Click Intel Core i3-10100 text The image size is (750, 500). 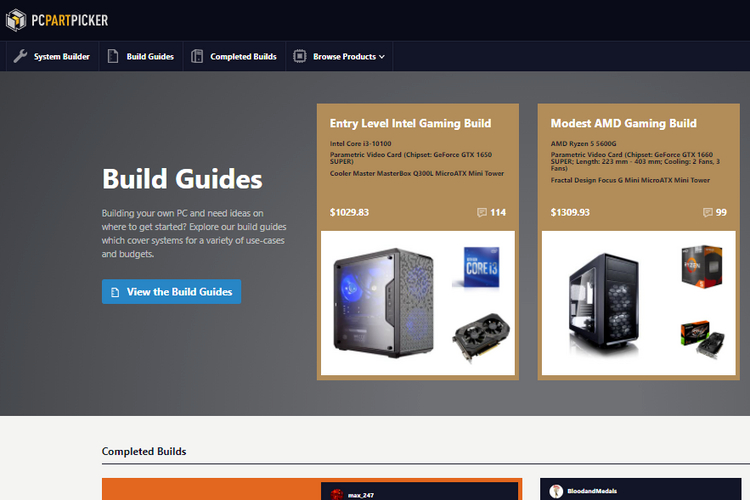(x=360, y=144)
